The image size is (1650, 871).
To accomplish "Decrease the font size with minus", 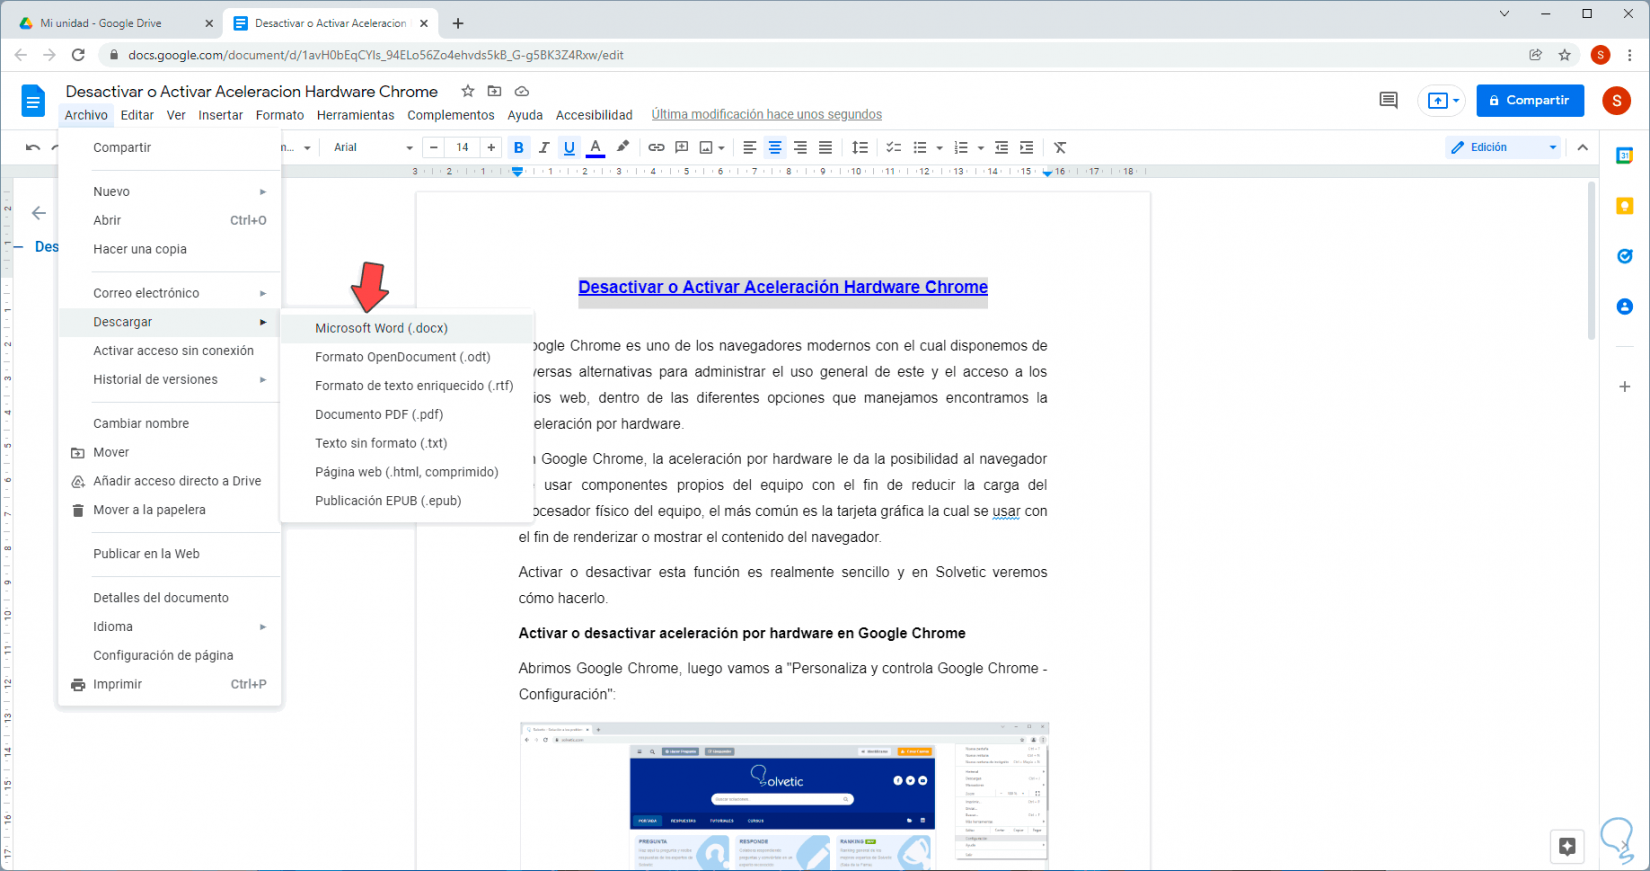I will (434, 148).
